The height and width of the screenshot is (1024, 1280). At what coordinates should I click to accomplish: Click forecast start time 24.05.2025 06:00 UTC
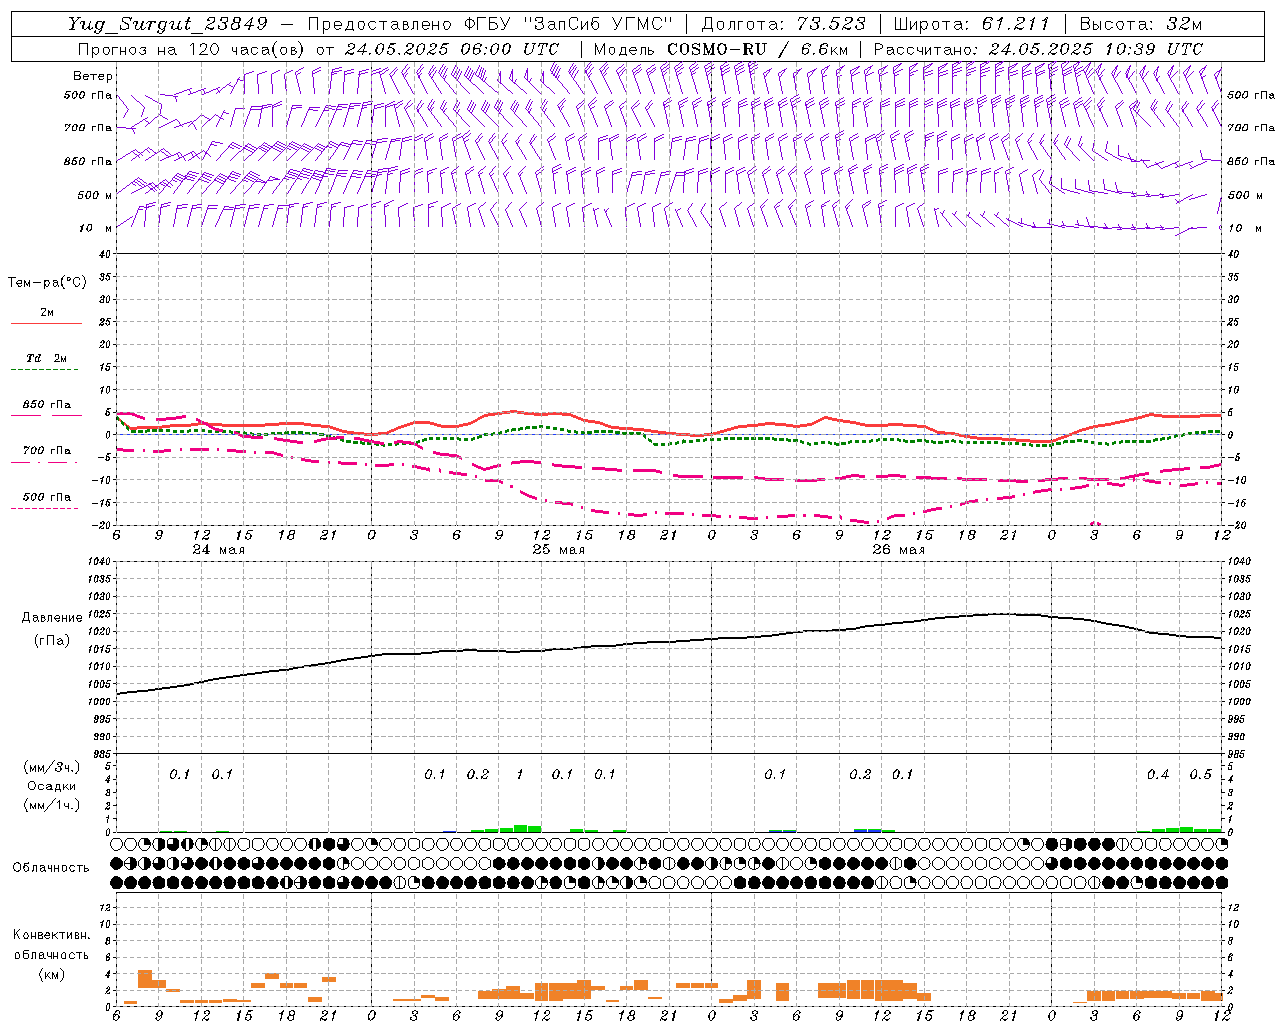point(452,49)
